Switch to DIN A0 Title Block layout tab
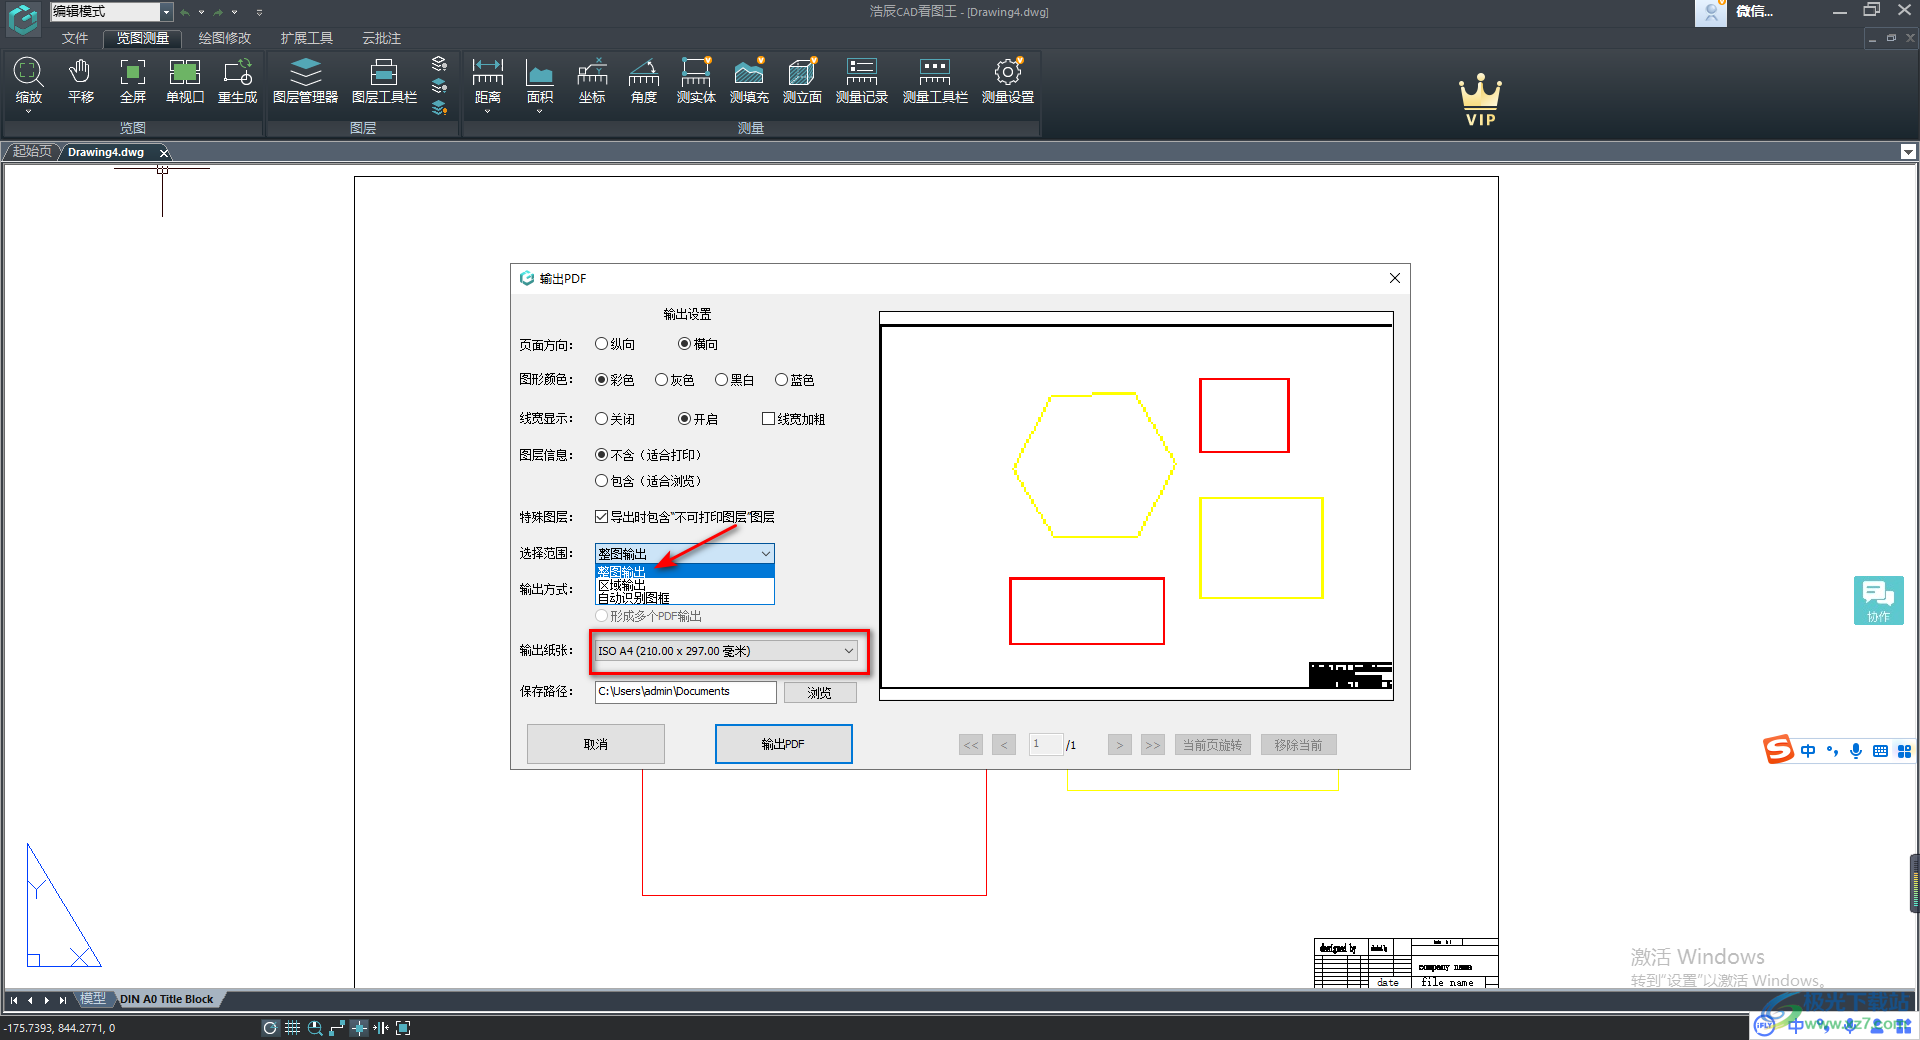This screenshot has height=1040, width=1920. click(x=167, y=999)
